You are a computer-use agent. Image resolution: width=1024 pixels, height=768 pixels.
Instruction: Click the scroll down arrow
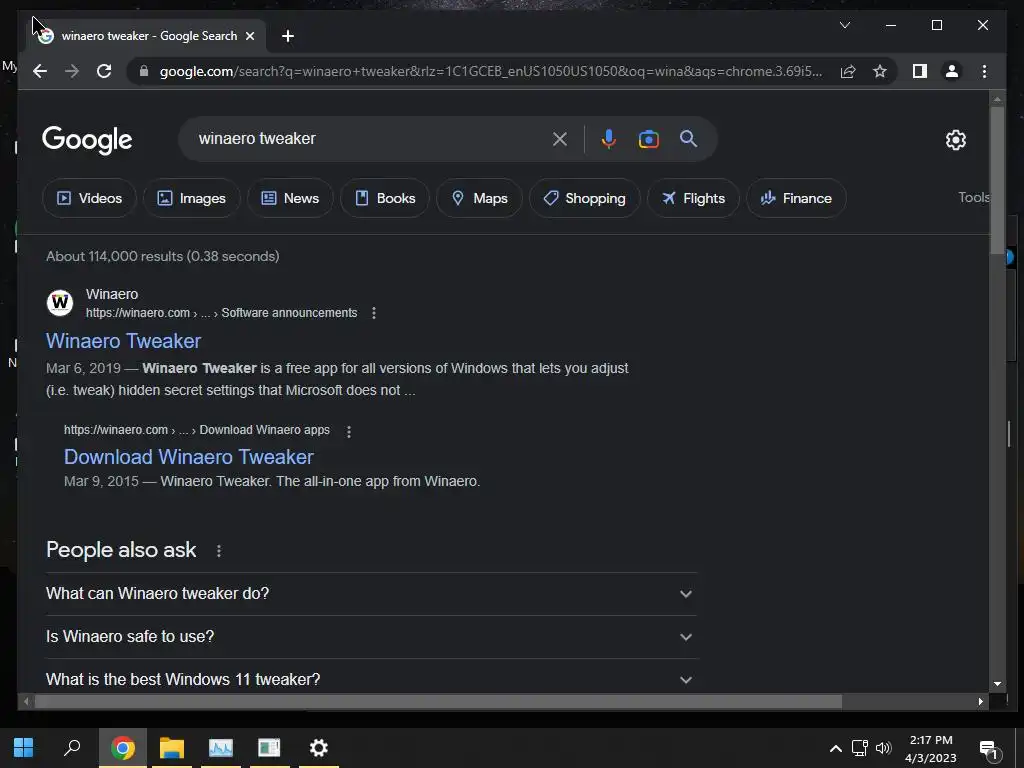(x=997, y=684)
